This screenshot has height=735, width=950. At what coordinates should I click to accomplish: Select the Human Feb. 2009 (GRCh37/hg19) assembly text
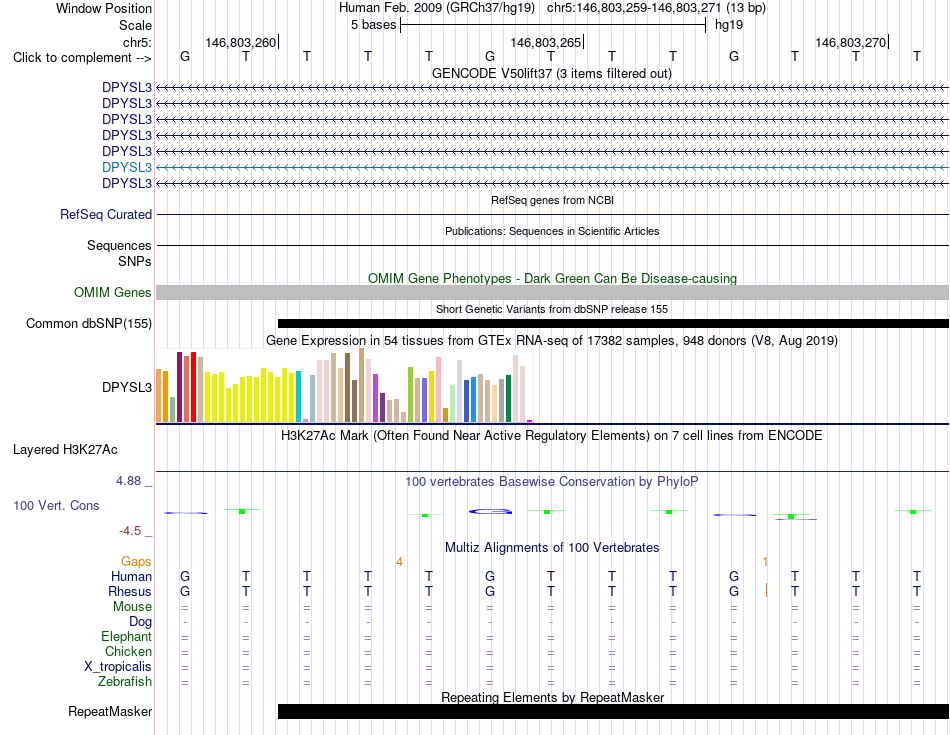point(437,8)
